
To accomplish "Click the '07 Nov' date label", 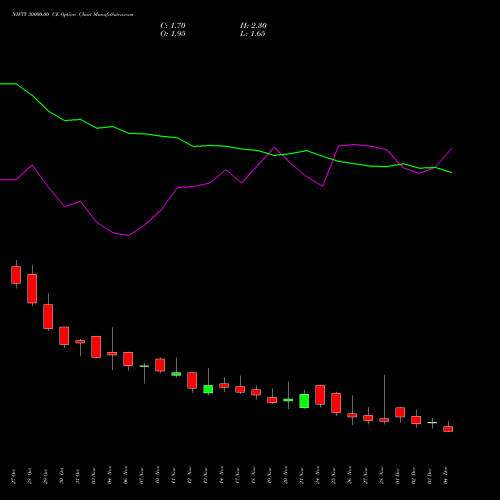I will pos(142,475).
